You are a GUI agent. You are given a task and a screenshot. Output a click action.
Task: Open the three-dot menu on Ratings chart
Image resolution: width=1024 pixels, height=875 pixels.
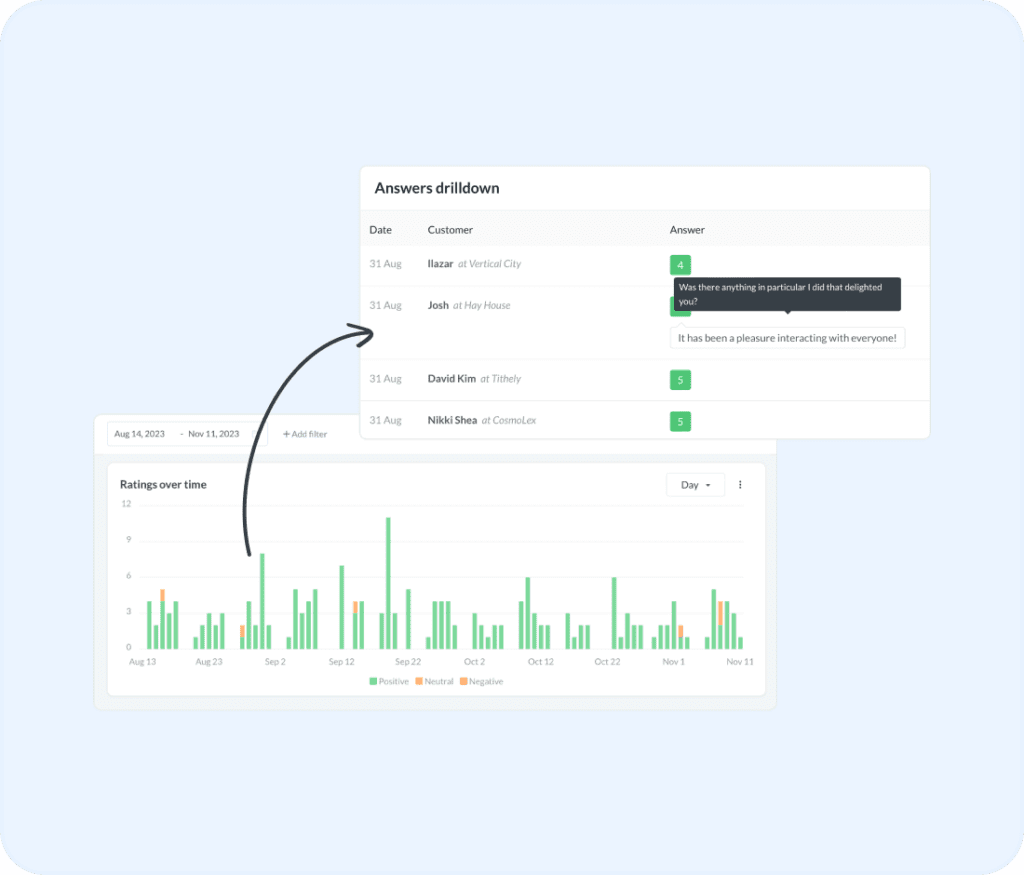point(740,485)
